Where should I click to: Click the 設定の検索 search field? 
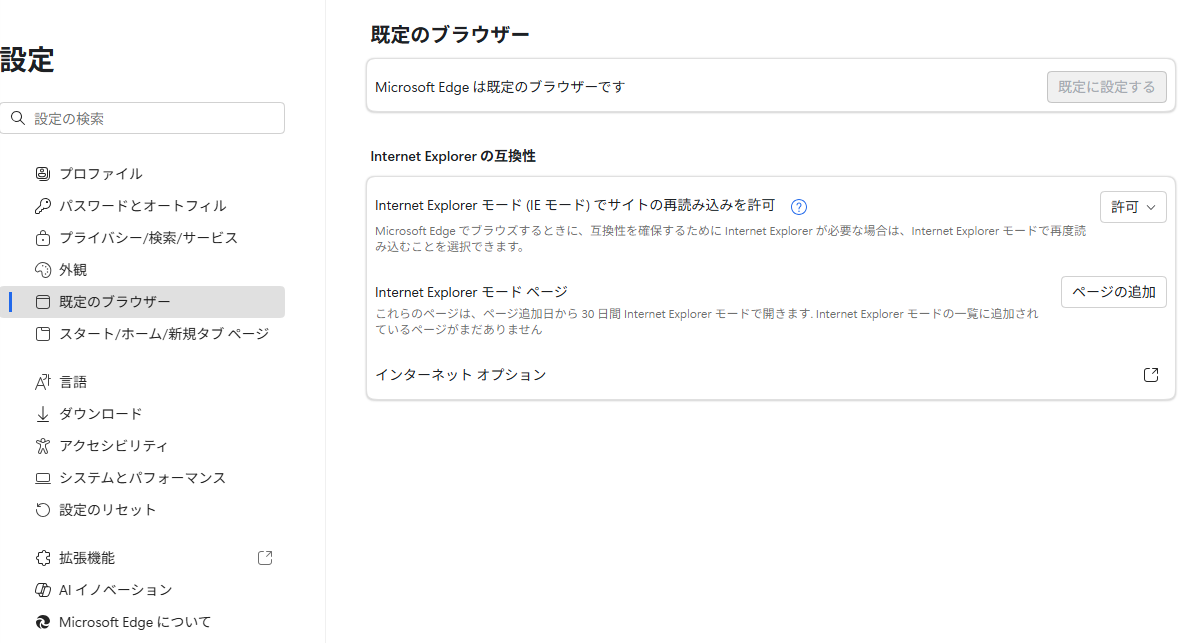pyautogui.click(x=150, y=118)
